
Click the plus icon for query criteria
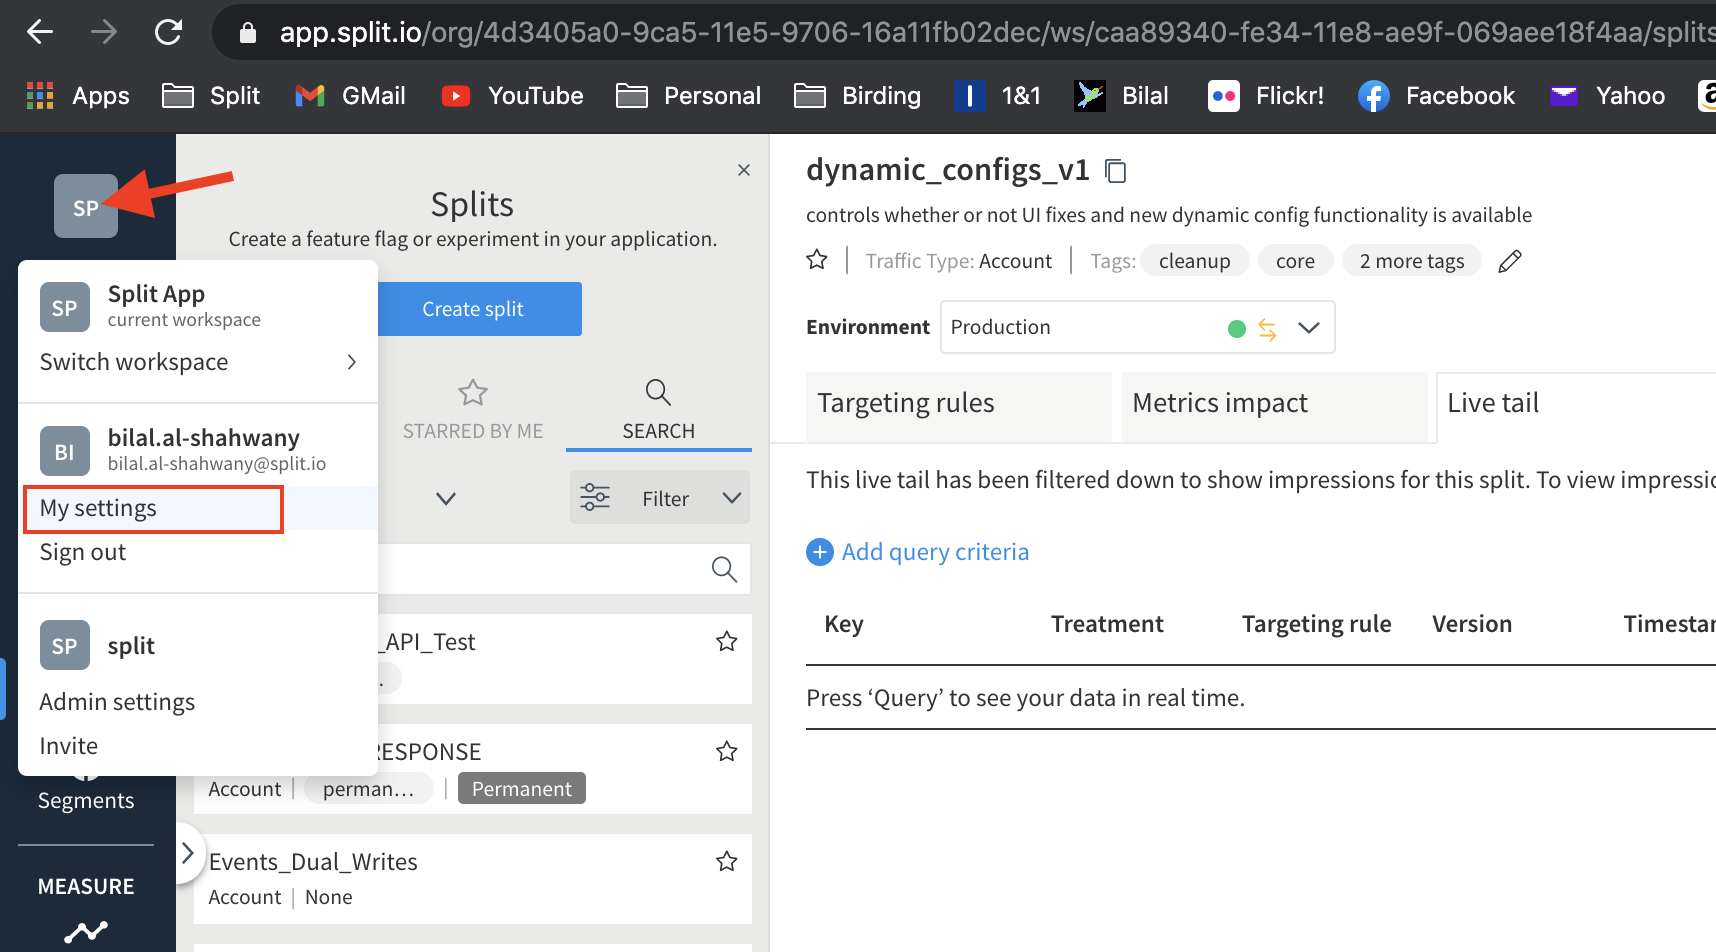(820, 552)
